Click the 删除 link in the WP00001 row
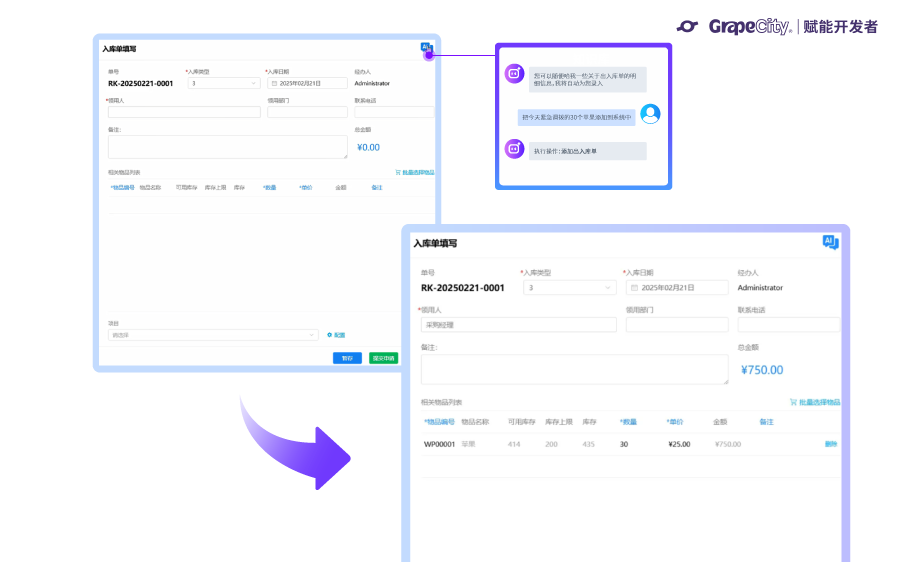This screenshot has width=900, height=562. point(831,444)
